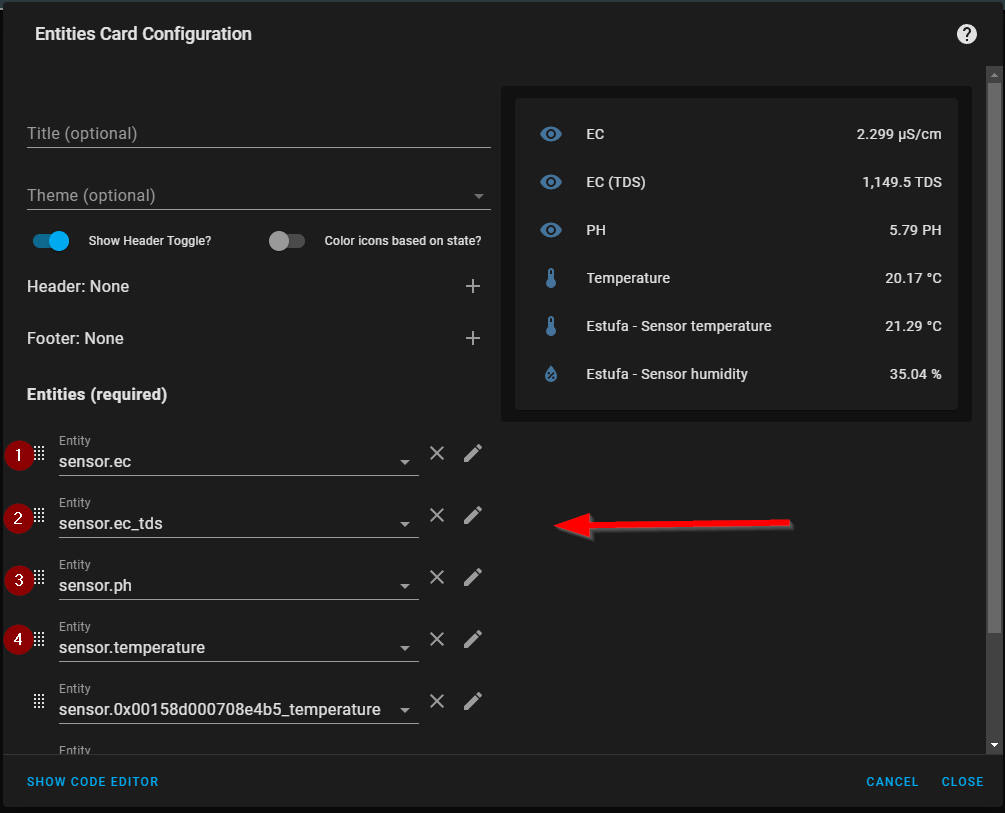
Task: Edit the sensor.temperature entity with pencil
Action: (x=473, y=639)
